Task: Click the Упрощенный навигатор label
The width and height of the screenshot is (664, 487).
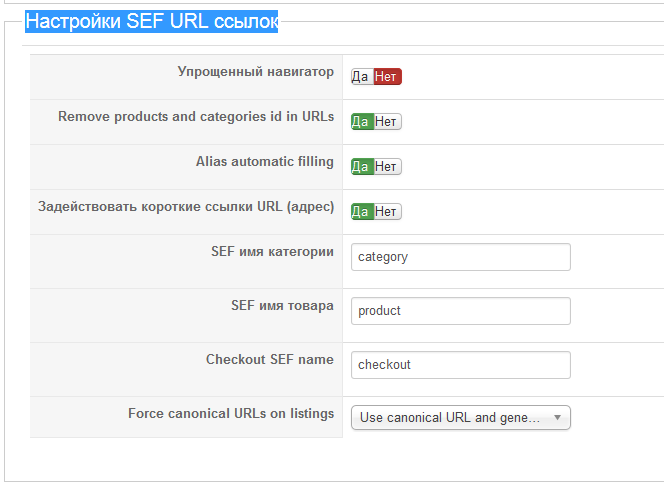Action: pyautogui.click(x=255, y=72)
